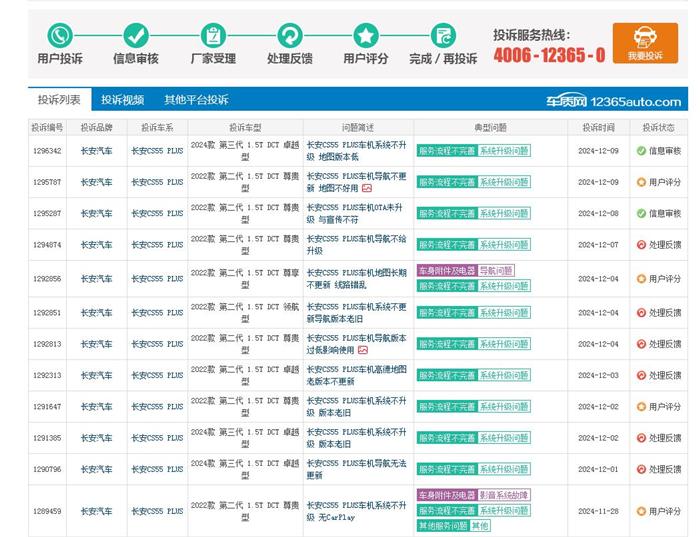
Task: Click purple 影音系统故障 tag in row 1289459
Action: 504,495
